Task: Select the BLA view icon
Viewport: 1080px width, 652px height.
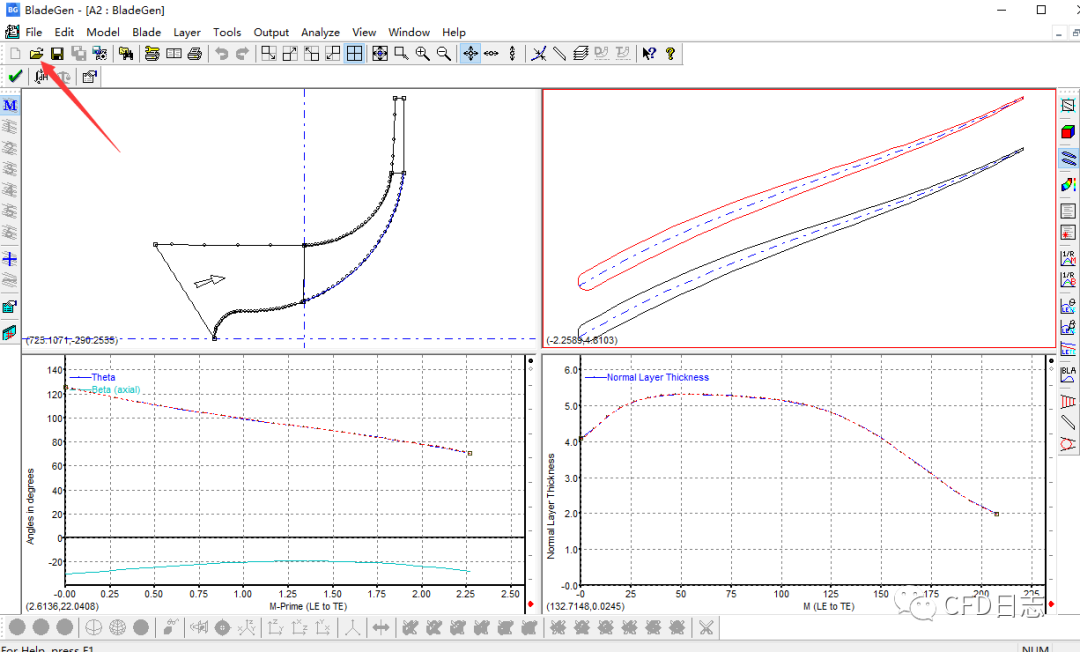Action: [x=1067, y=375]
